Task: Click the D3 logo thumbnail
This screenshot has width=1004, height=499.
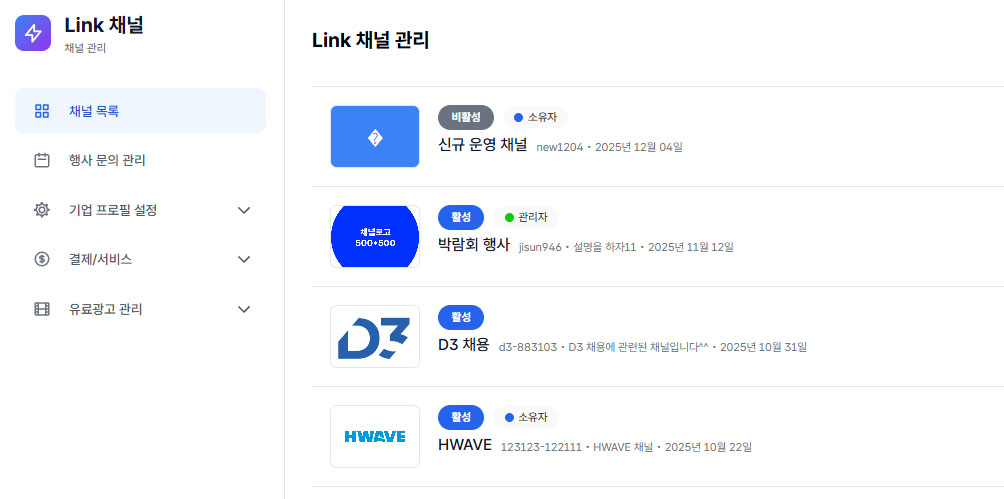Action: click(375, 336)
